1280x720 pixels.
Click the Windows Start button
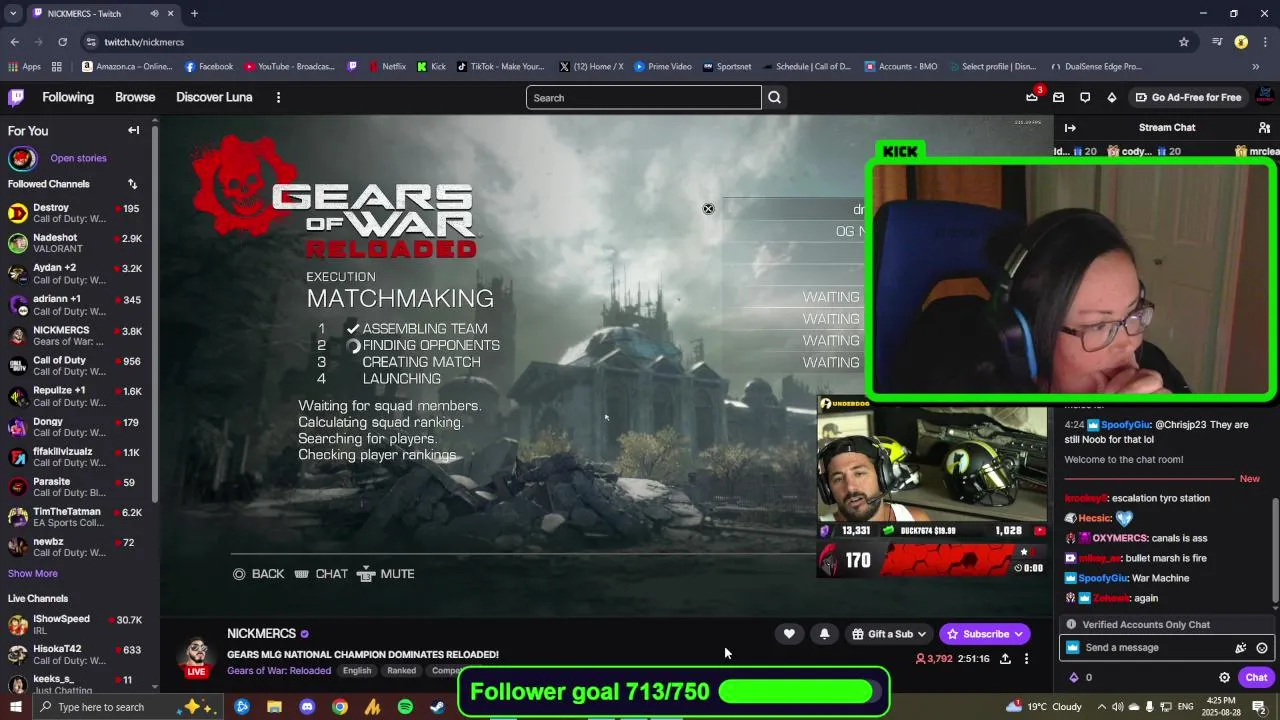coord(15,707)
